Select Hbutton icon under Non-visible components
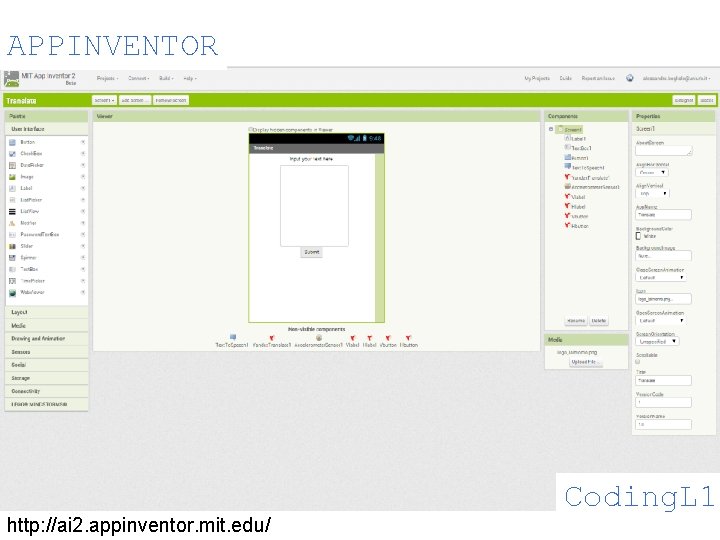Image resolution: width=720 pixels, height=540 pixels. click(408, 338)
